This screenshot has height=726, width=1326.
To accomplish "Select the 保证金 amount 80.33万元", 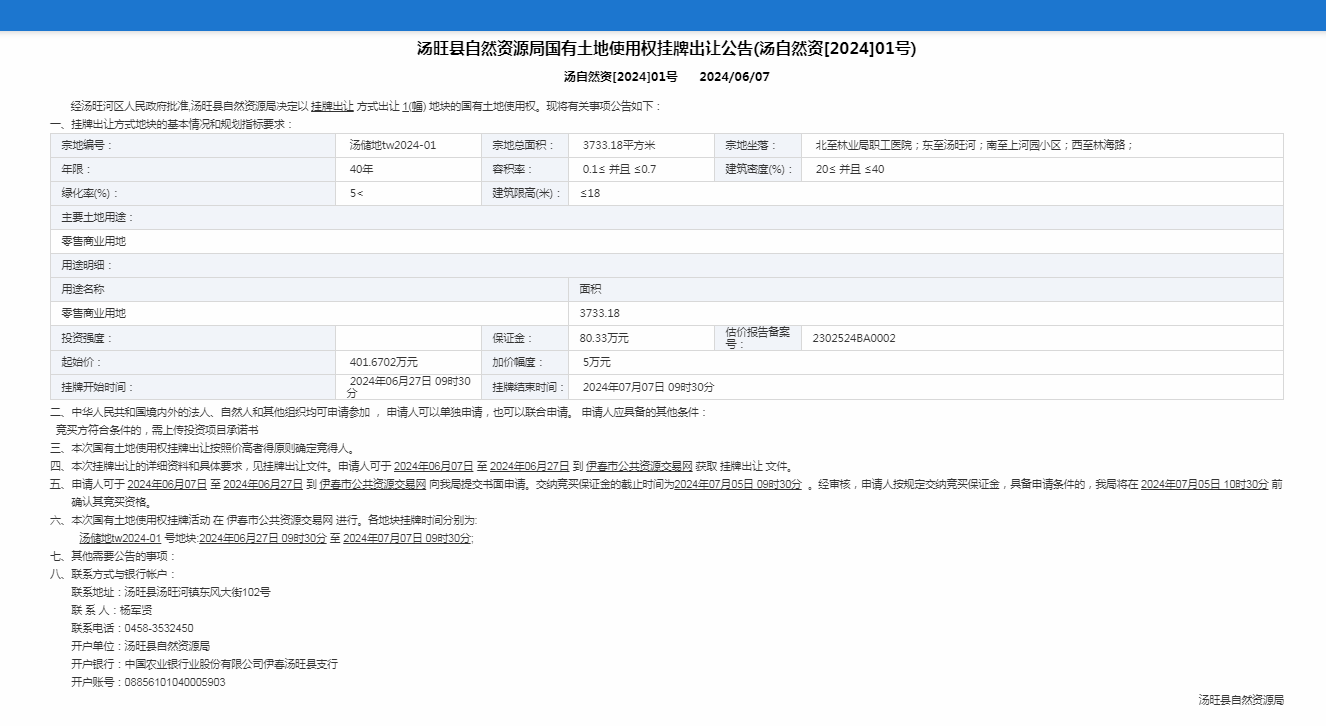I will 604,338.
